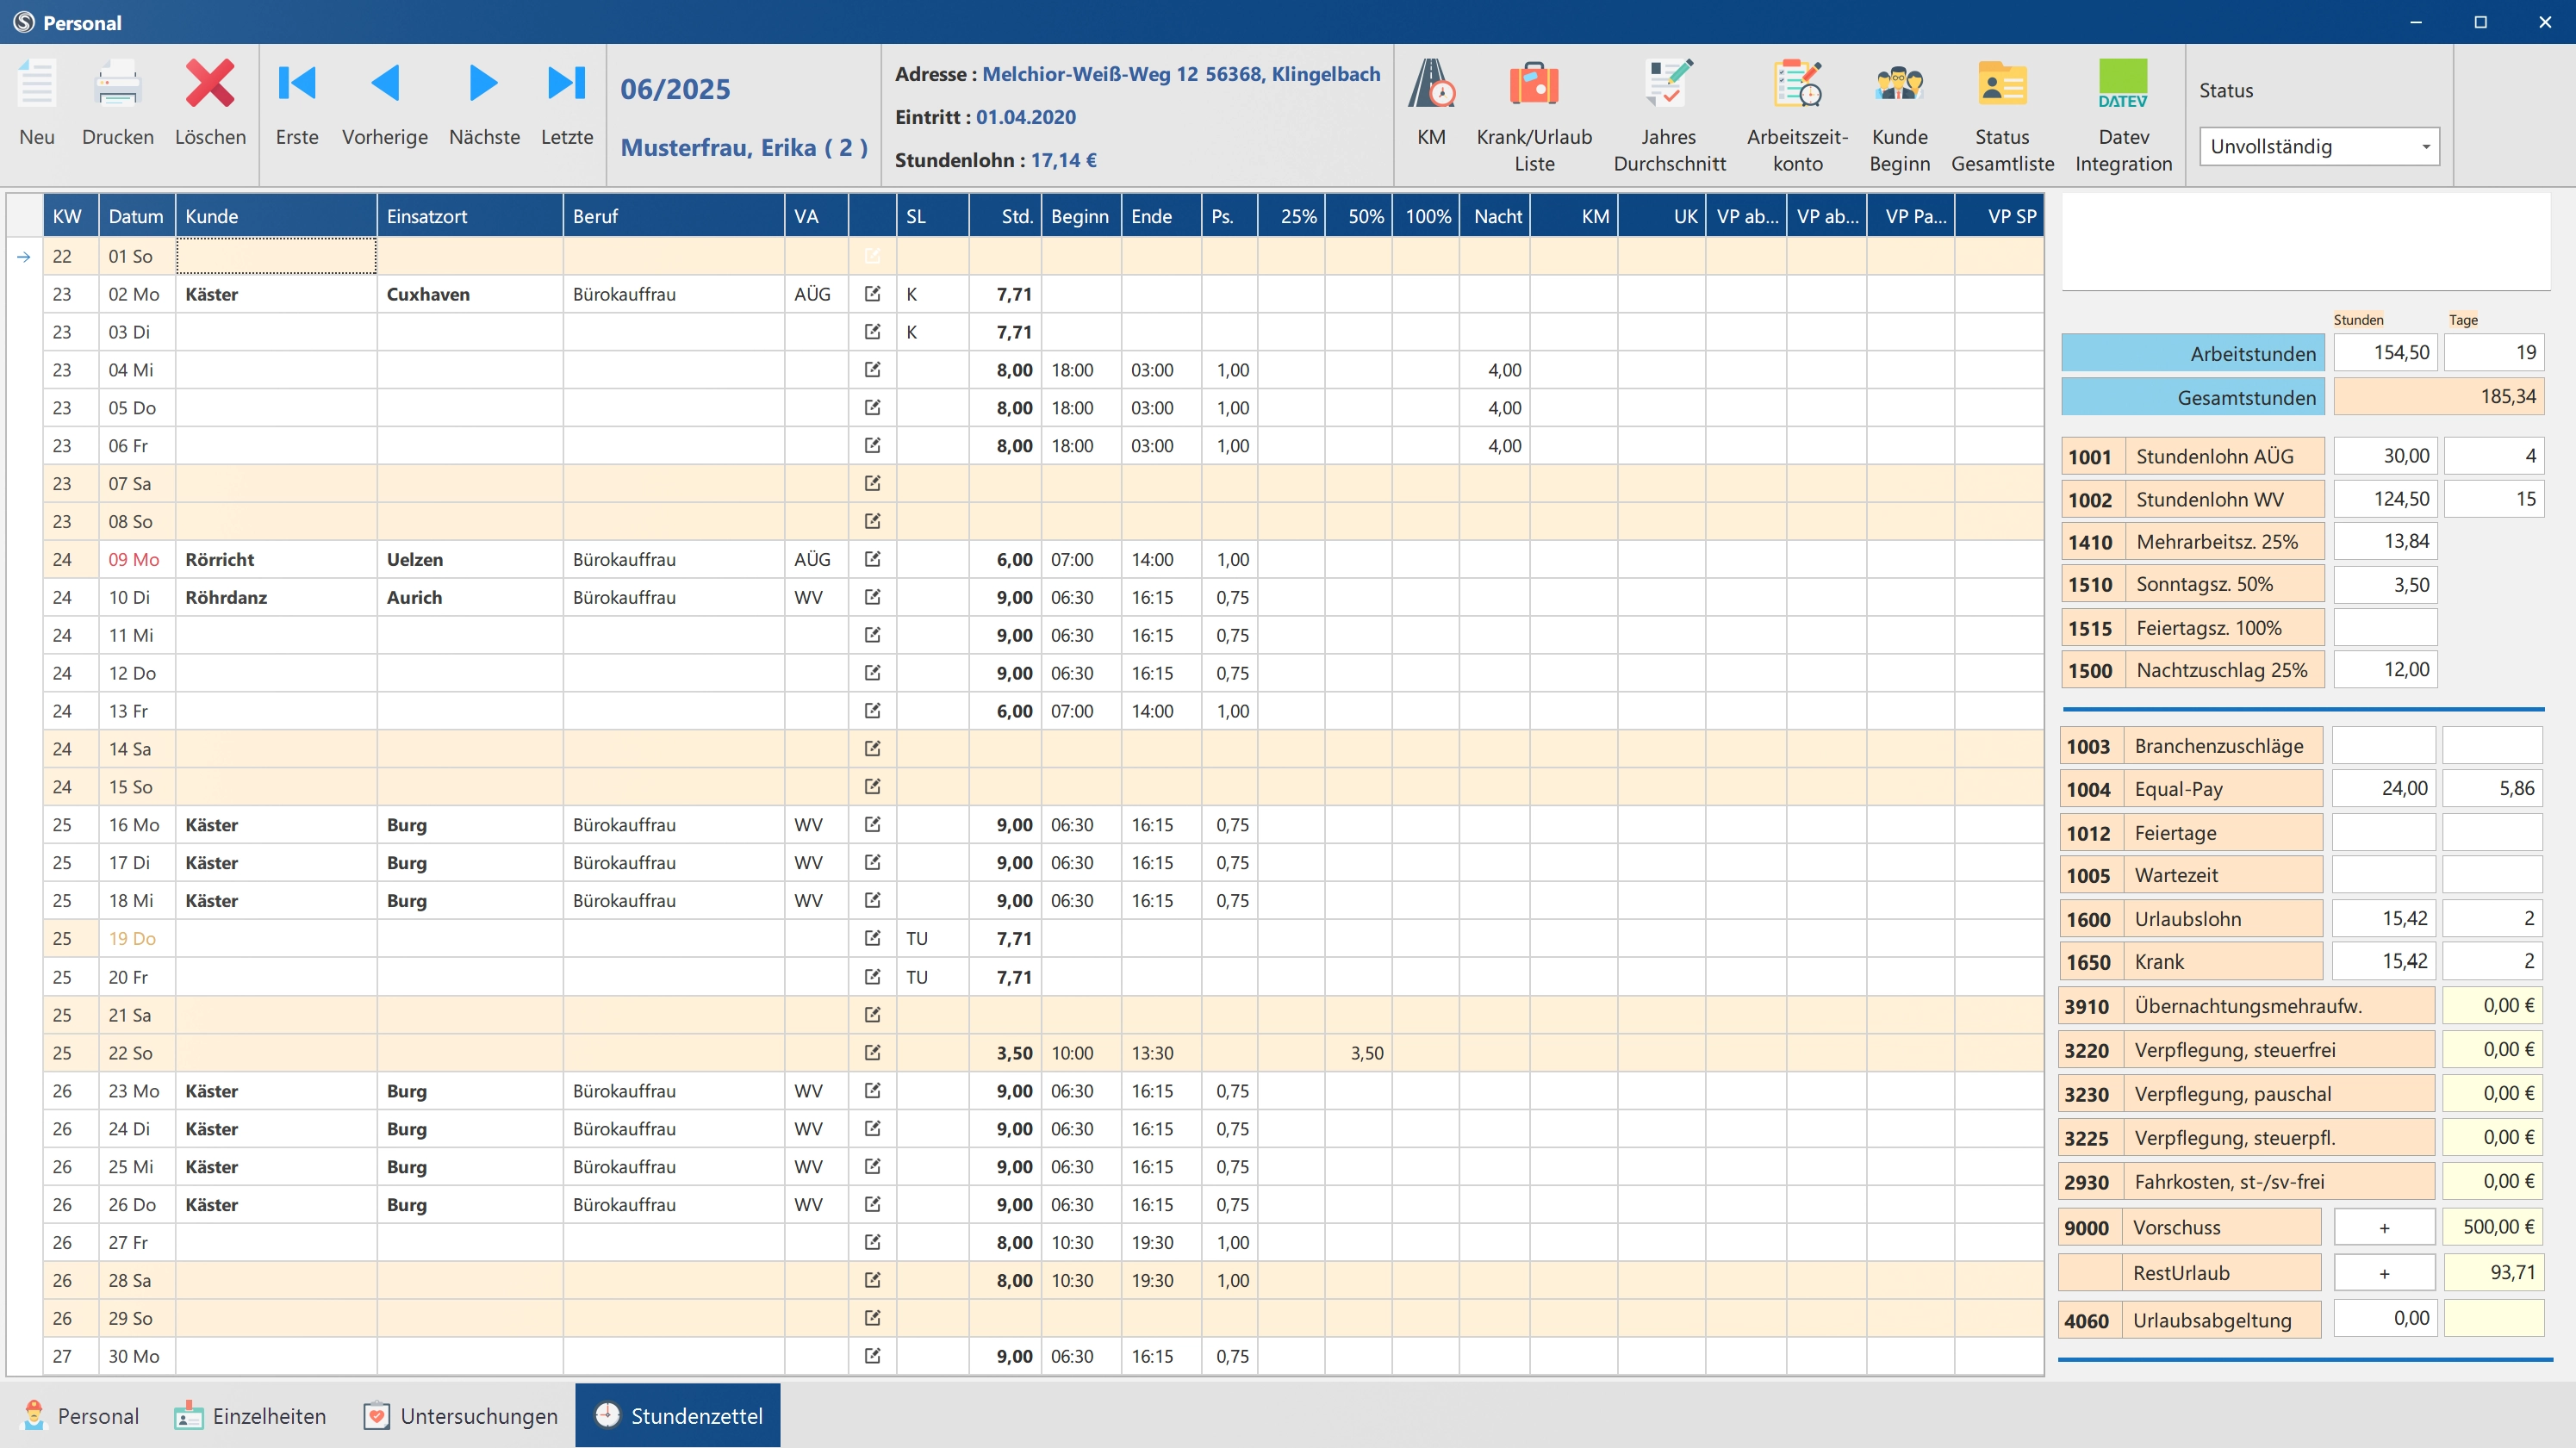The height and width of the screenshot is (1448, 2576).
Task: Click the Kunde Beginn icon
Action: point(1899,85)
